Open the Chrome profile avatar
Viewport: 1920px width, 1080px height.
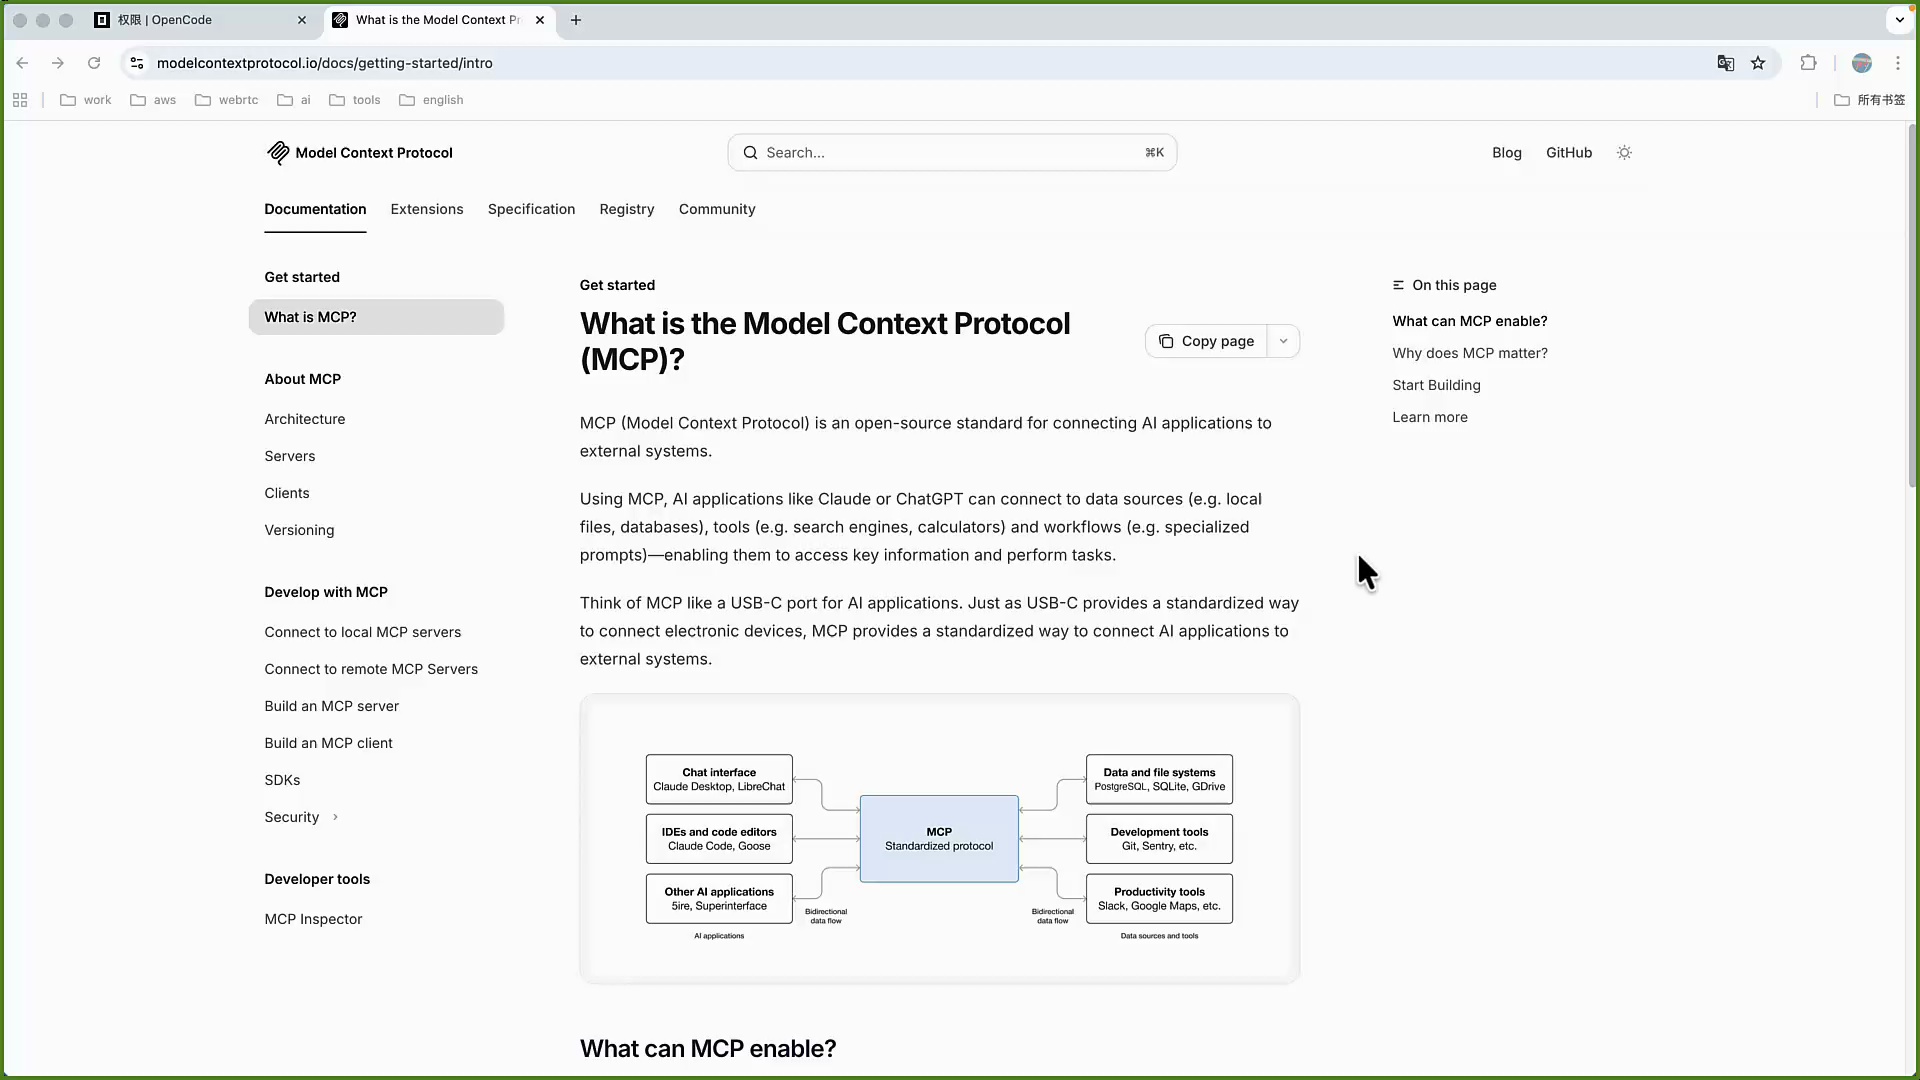click(1862, 63)
